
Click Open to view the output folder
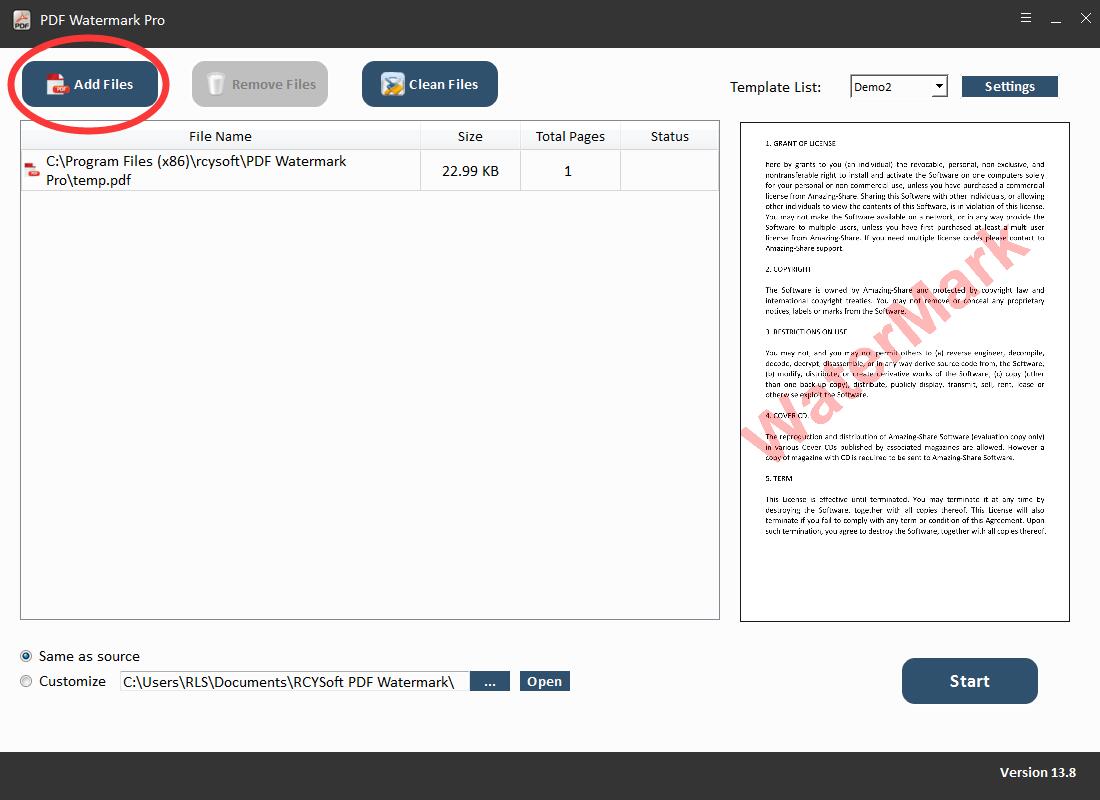tap(544, 682)
